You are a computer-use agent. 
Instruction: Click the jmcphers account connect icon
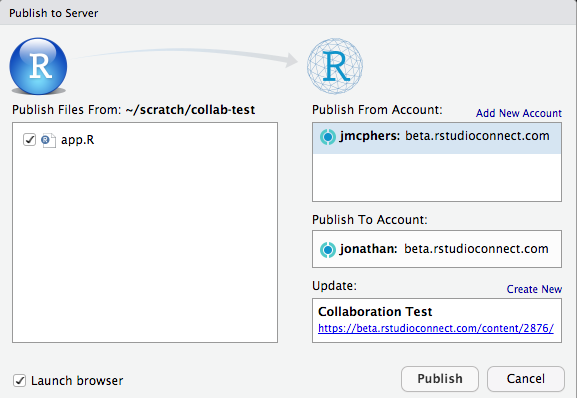(328, 137)
